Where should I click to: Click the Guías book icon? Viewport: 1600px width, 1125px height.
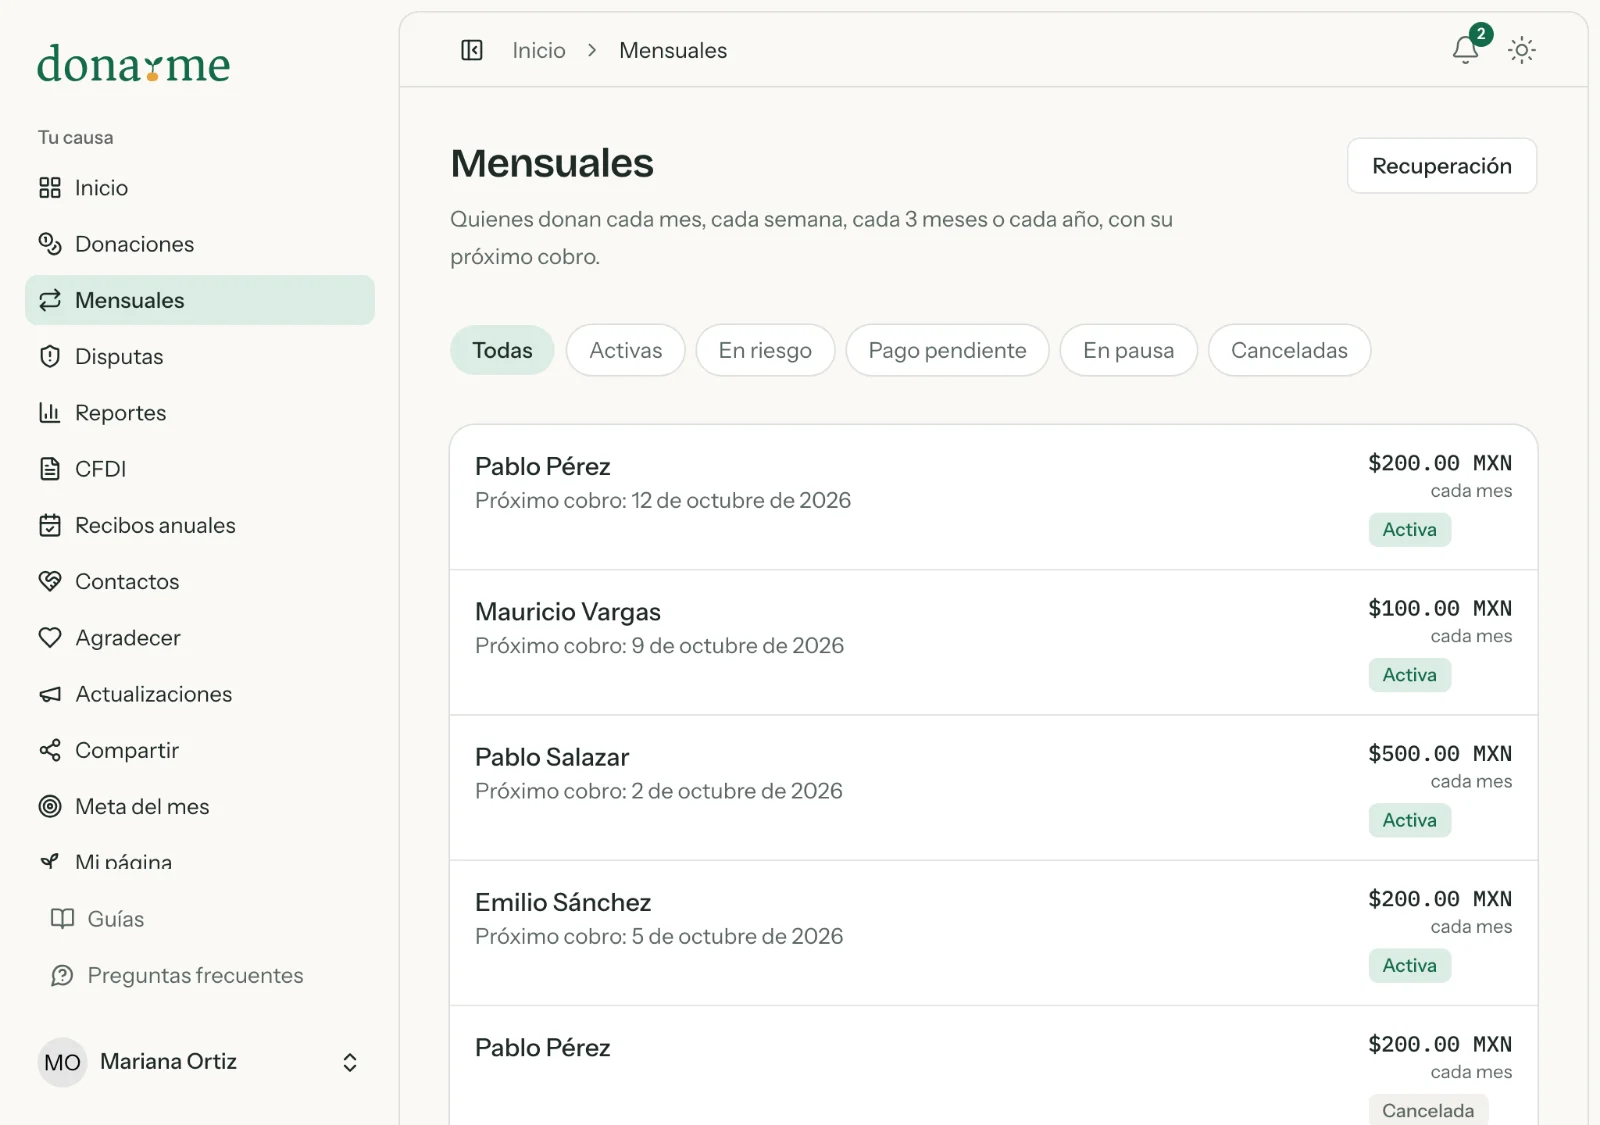click(x=63, y=919)
